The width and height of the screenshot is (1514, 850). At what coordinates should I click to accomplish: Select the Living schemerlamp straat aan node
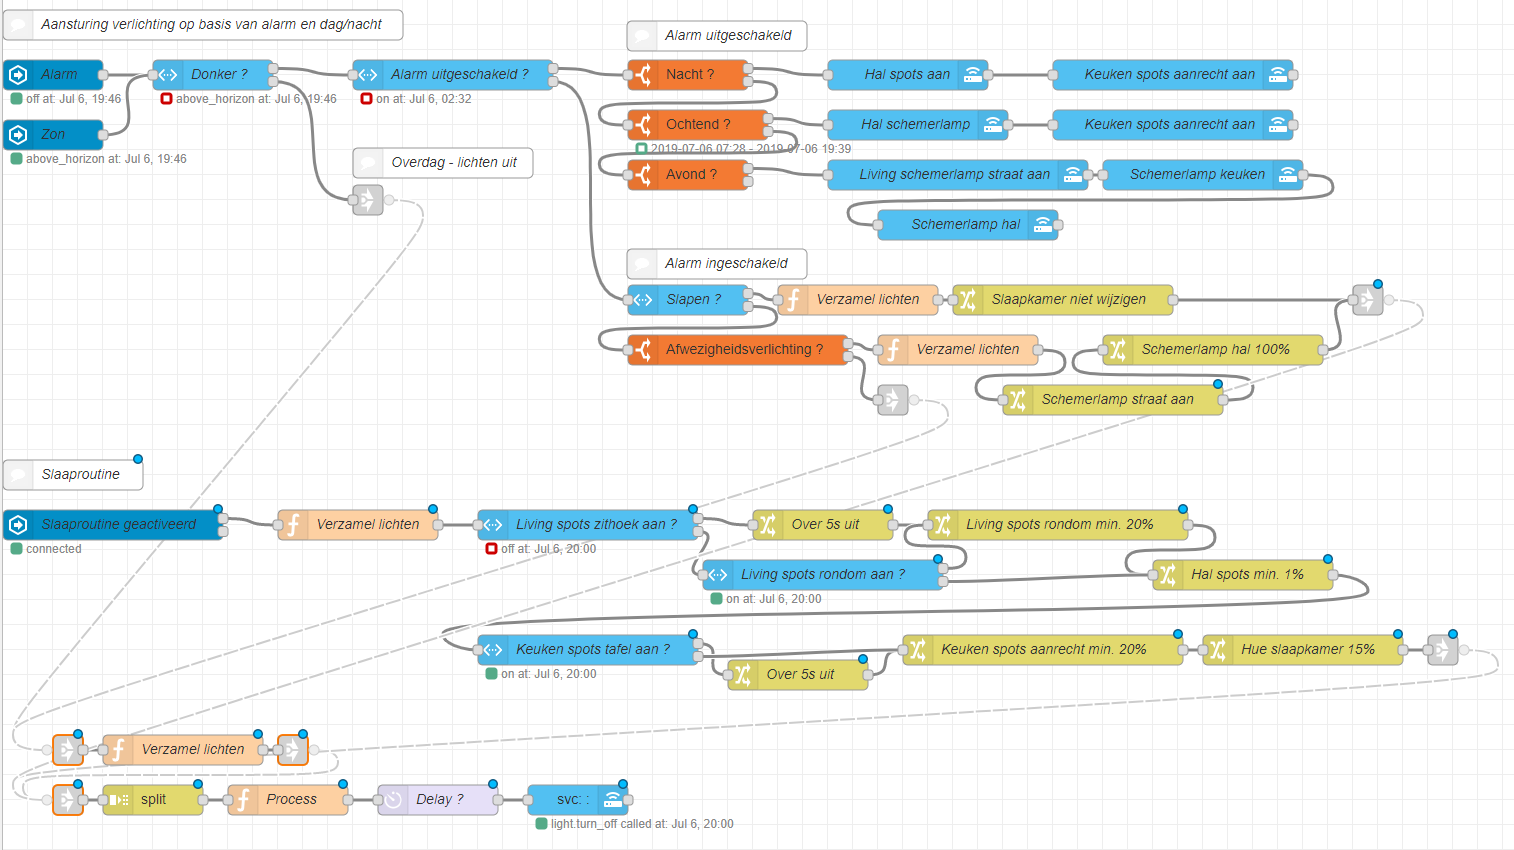pyautogui.click(x=954, y=175)
